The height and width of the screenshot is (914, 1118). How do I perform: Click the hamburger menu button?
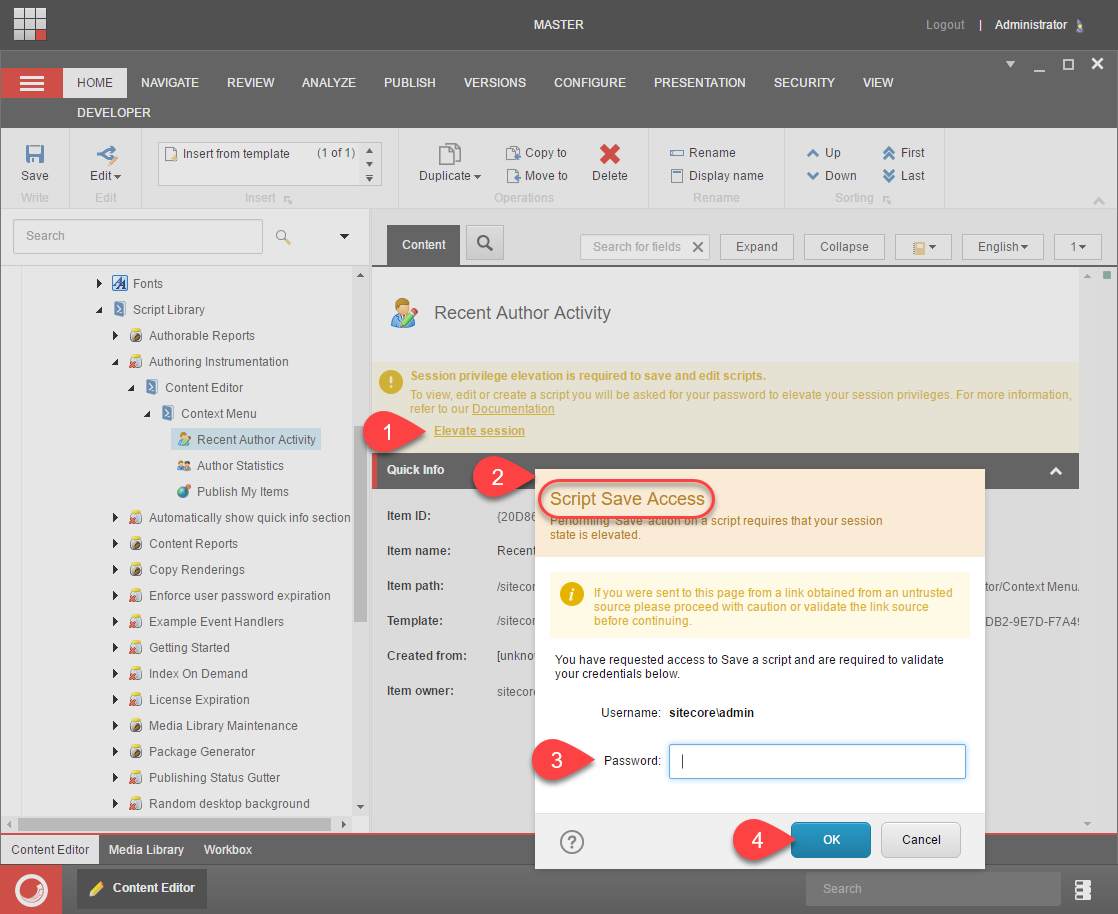[32, 83]
